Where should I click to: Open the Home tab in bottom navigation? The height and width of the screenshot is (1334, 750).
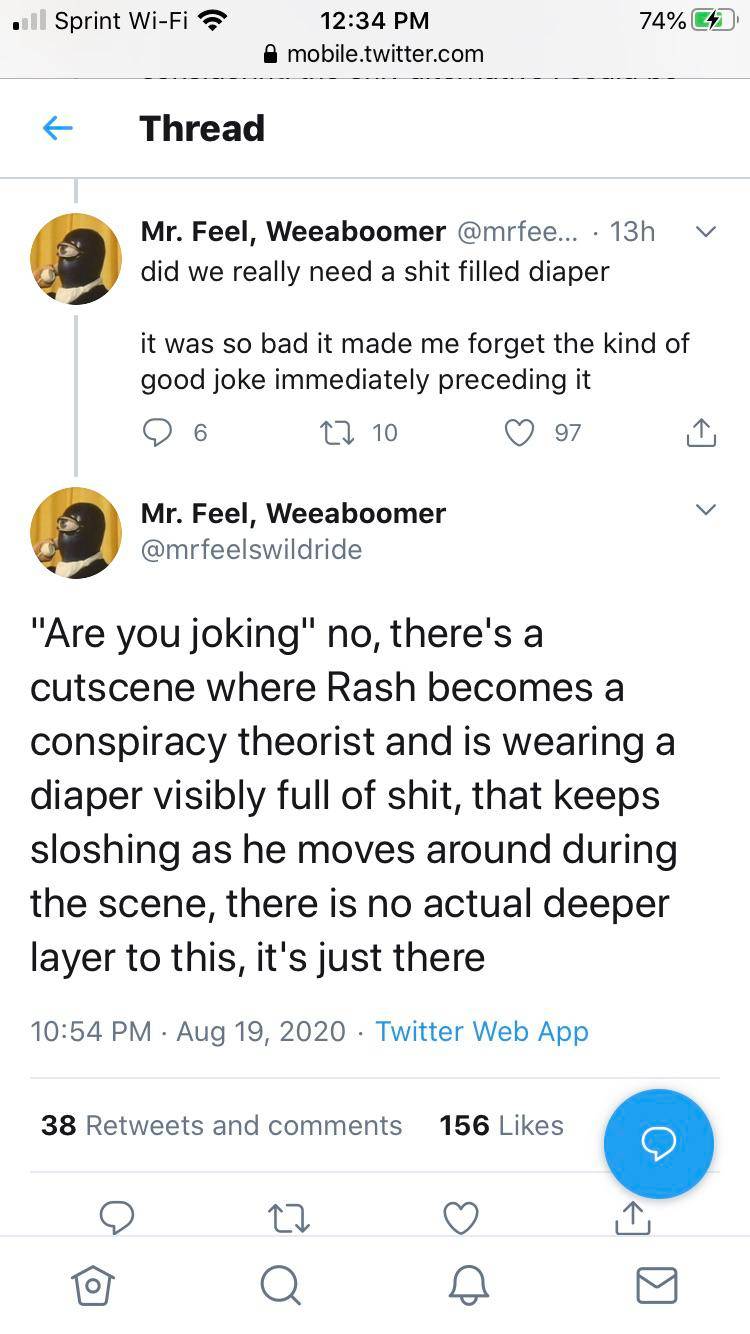[93, 1286]
